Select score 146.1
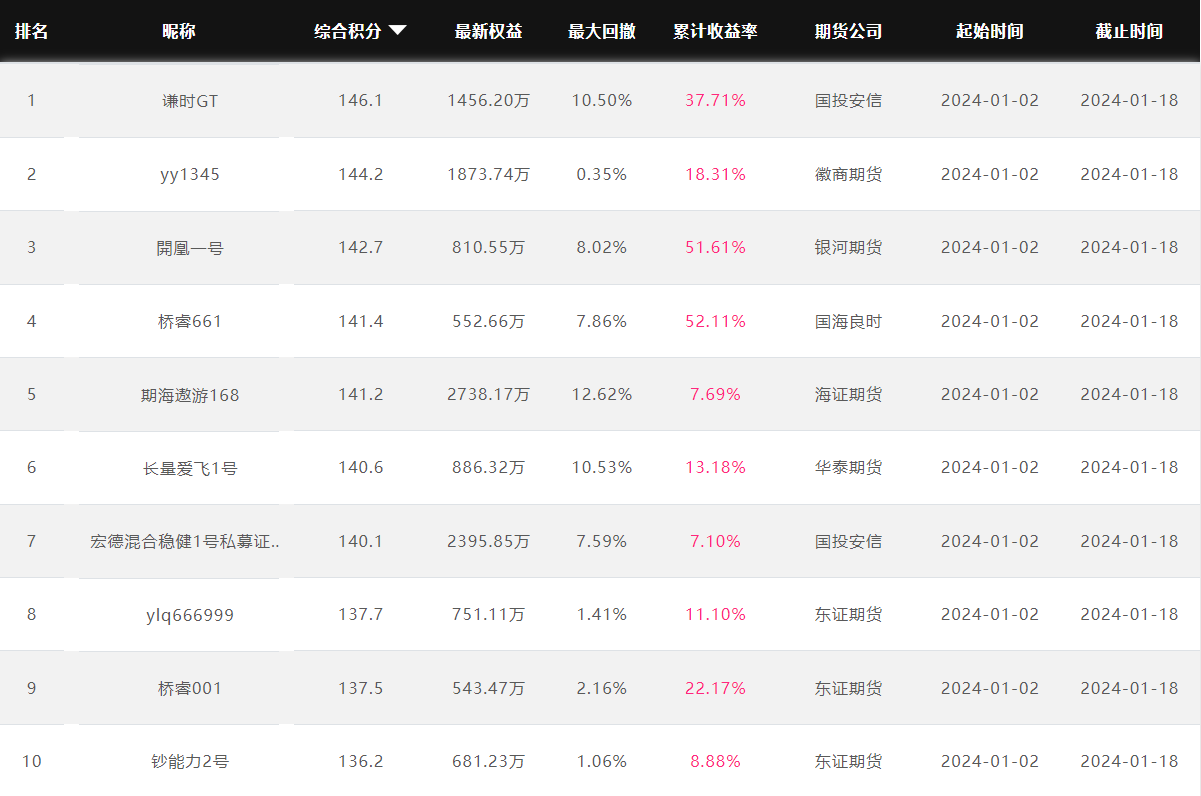This screenshot has width=1201, height=796. point(361,100)
